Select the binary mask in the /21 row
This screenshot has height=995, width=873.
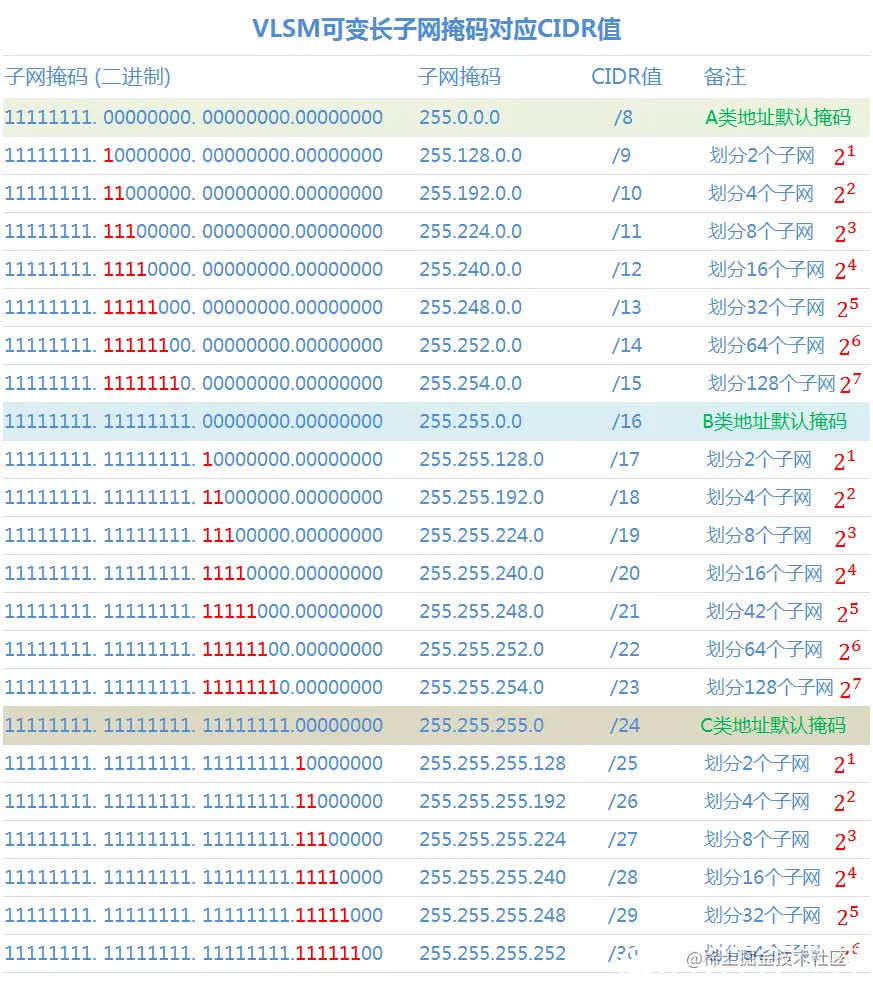(x=194, y=612)
